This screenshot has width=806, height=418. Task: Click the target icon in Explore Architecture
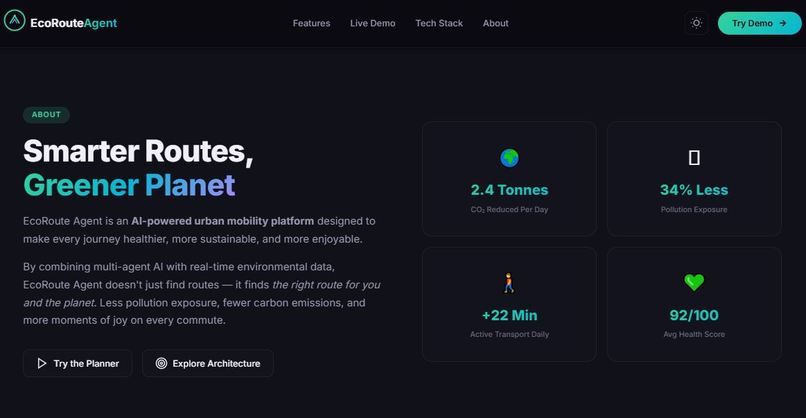(x=161, y=364)
